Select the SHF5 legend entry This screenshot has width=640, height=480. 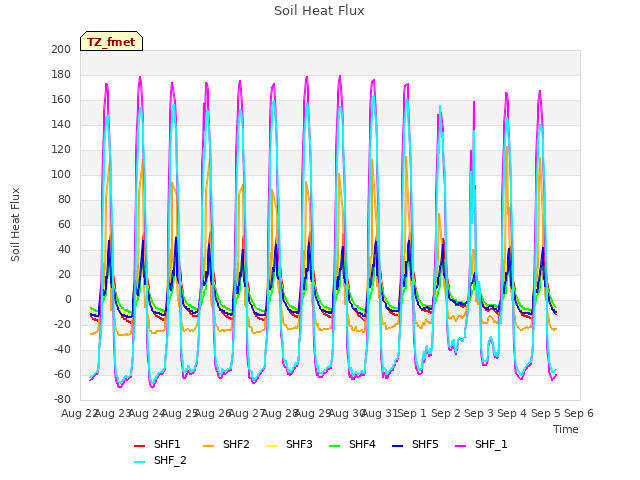[415, 444]
